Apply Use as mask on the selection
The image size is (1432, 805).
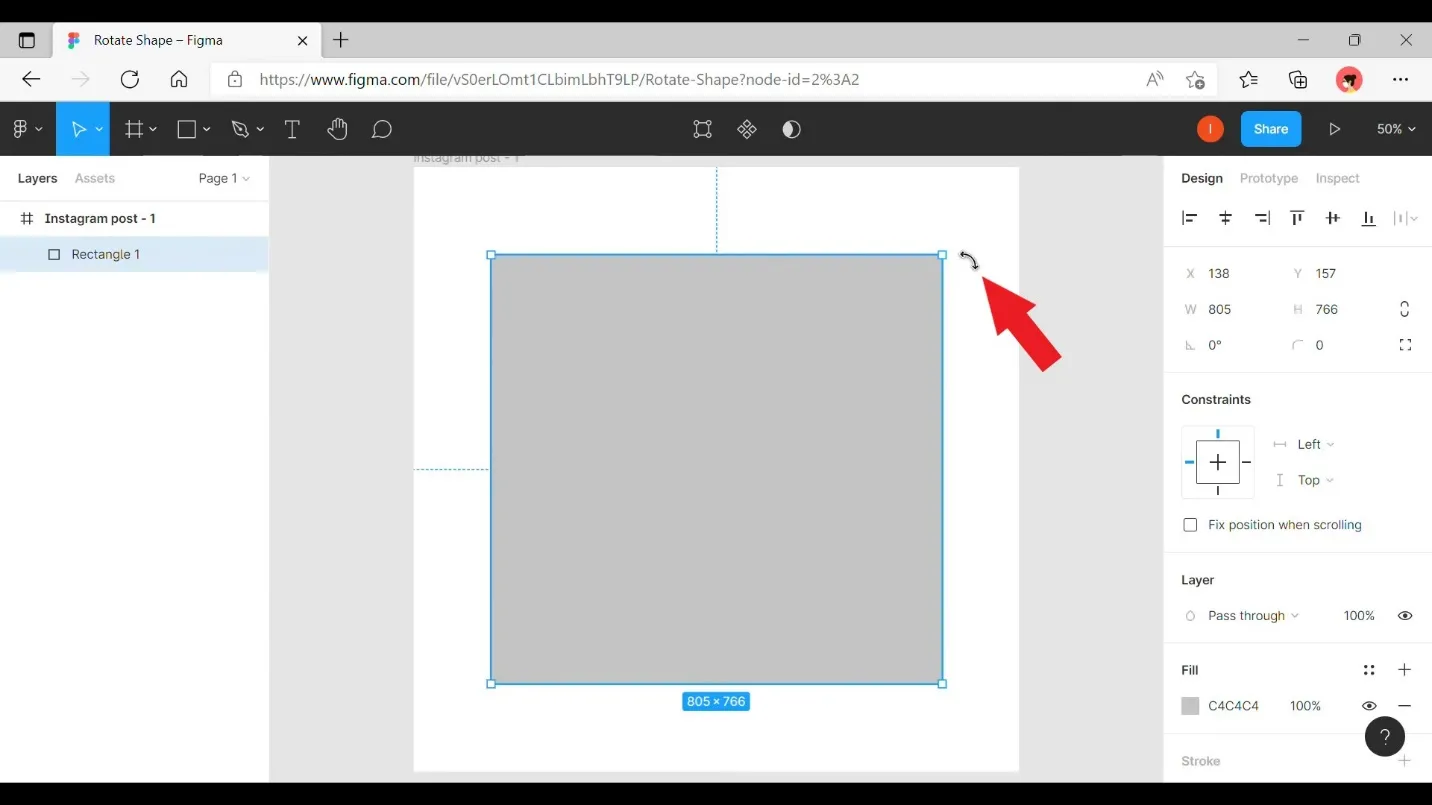tap(791, 128)
